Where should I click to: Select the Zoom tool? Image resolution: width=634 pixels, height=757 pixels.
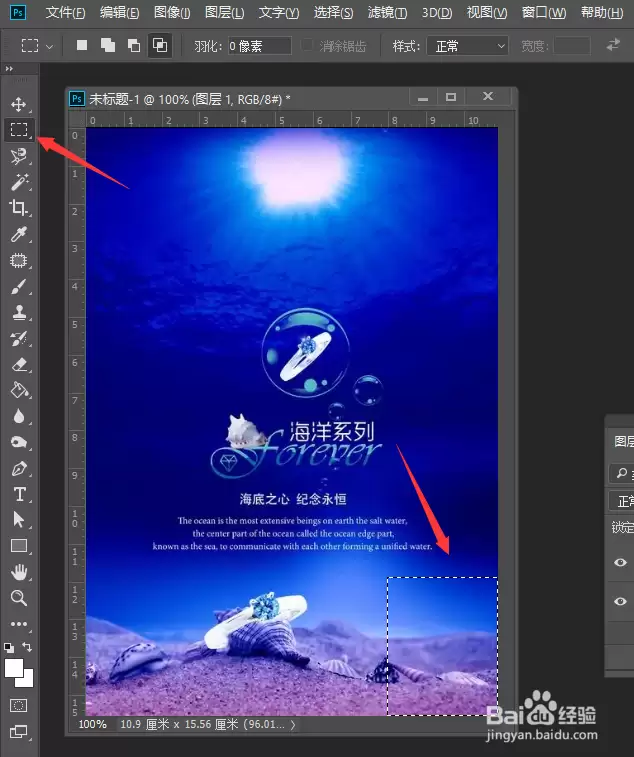click(x=19, y=598)
